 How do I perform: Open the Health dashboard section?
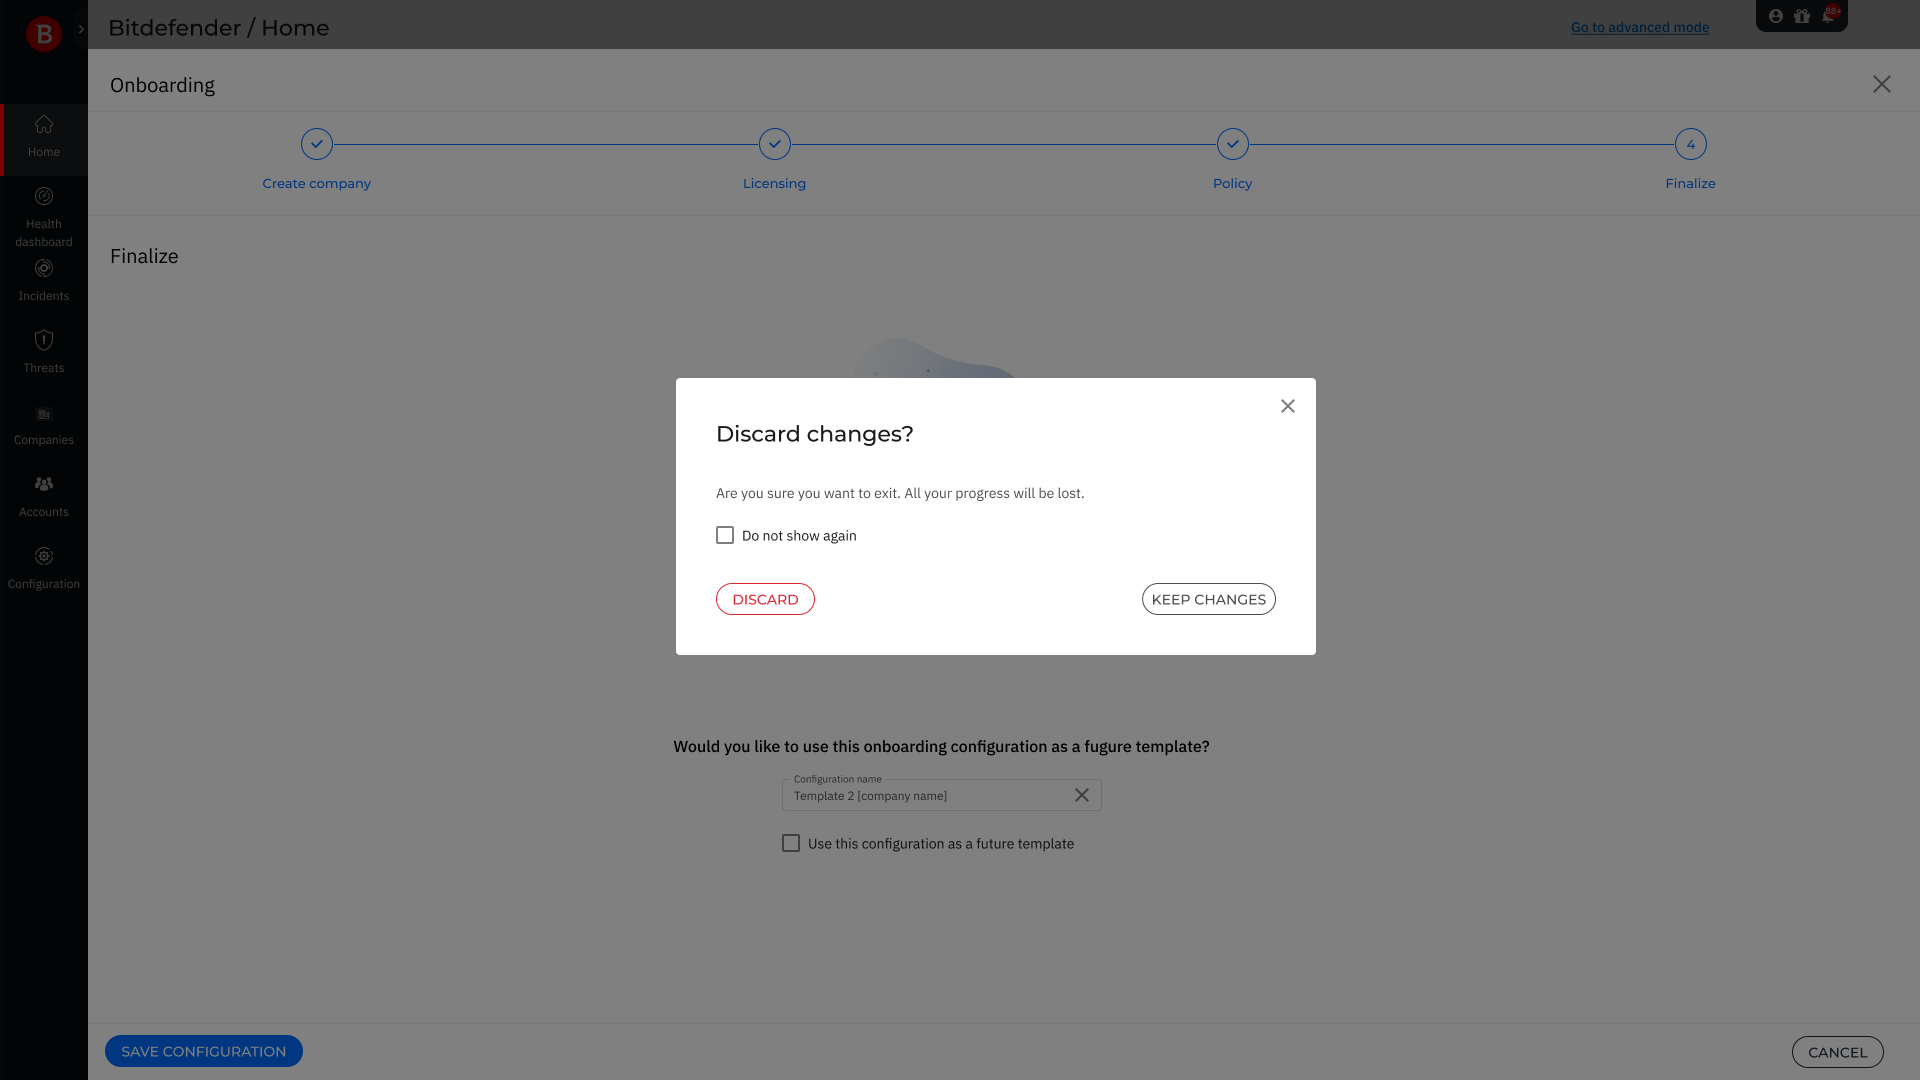click(44, 217)
